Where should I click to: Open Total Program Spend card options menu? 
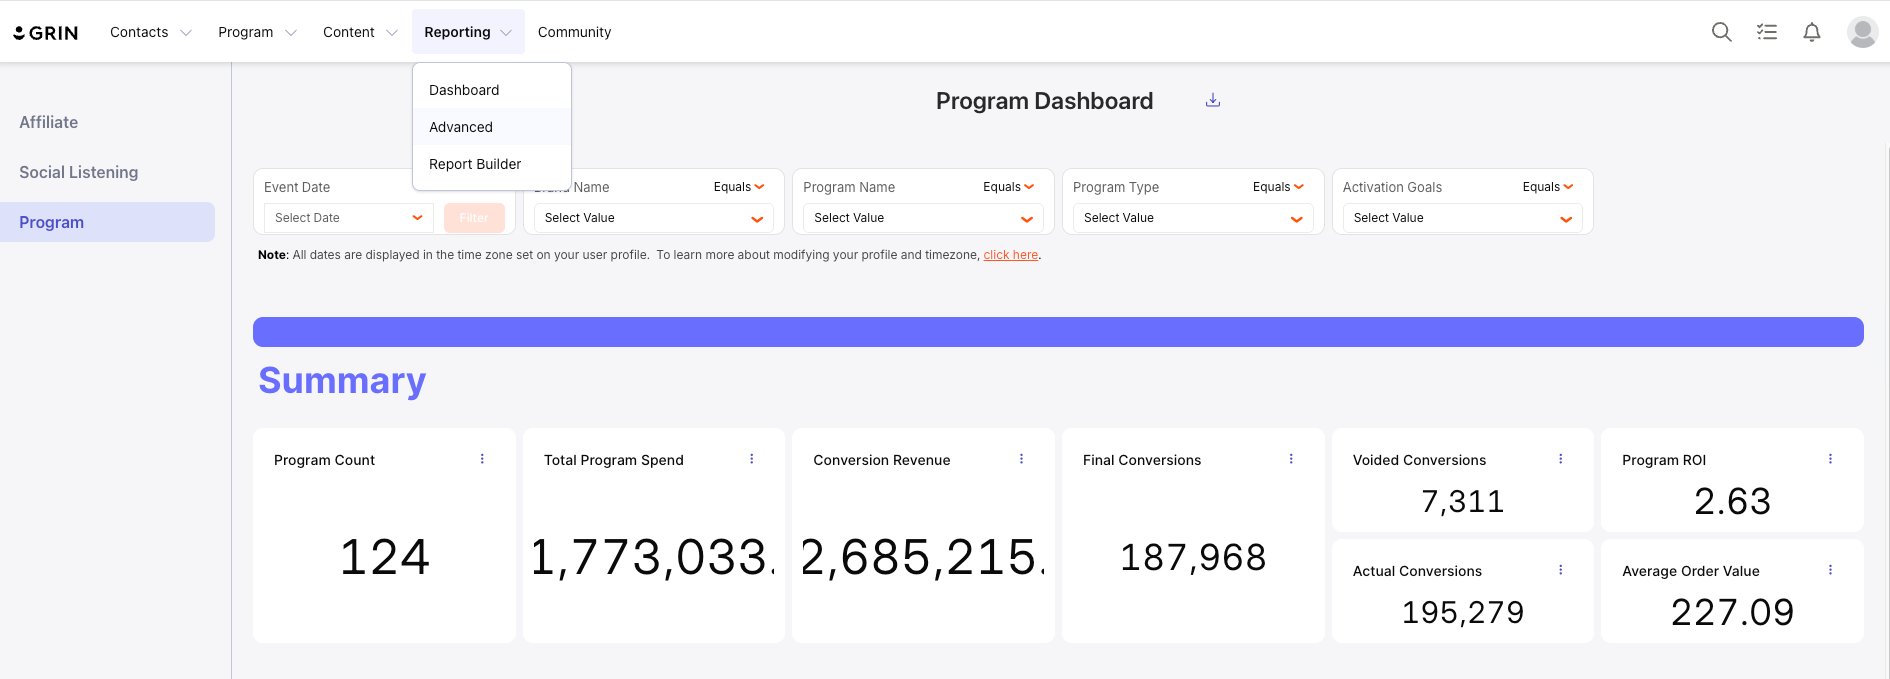pos(752,459)
